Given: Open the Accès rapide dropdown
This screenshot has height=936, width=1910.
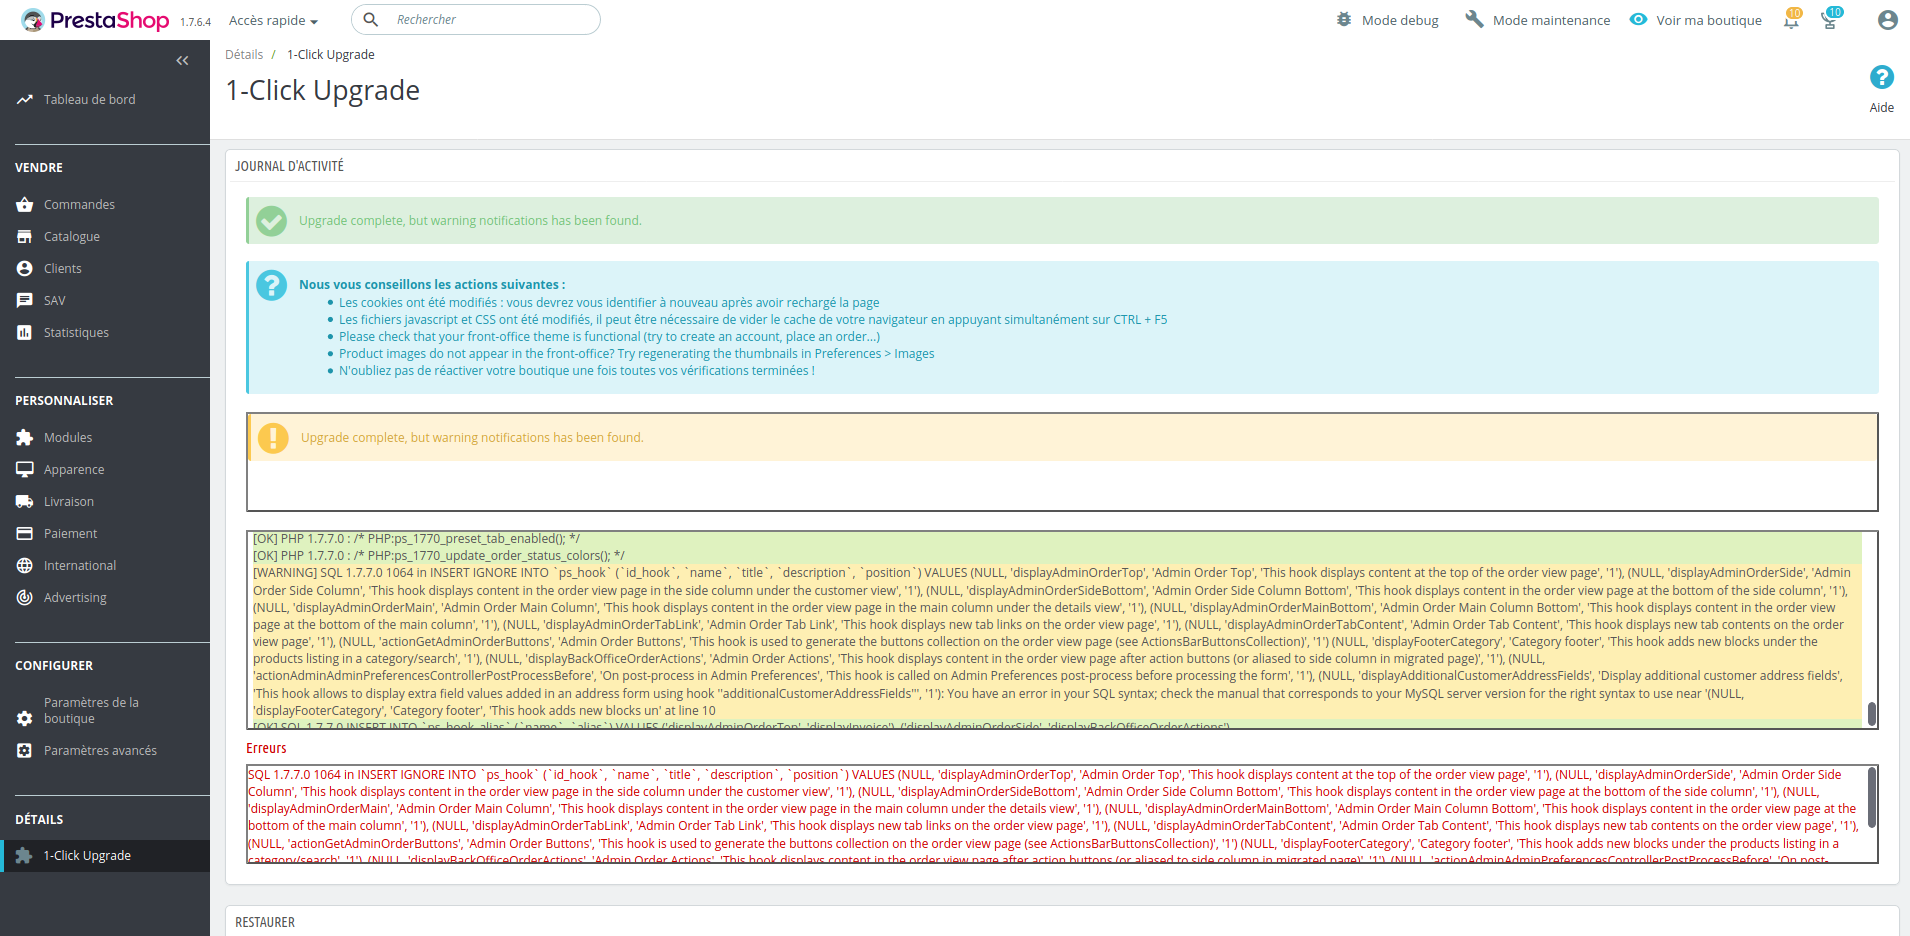Looking at the screenshot, I should [271, 20].
